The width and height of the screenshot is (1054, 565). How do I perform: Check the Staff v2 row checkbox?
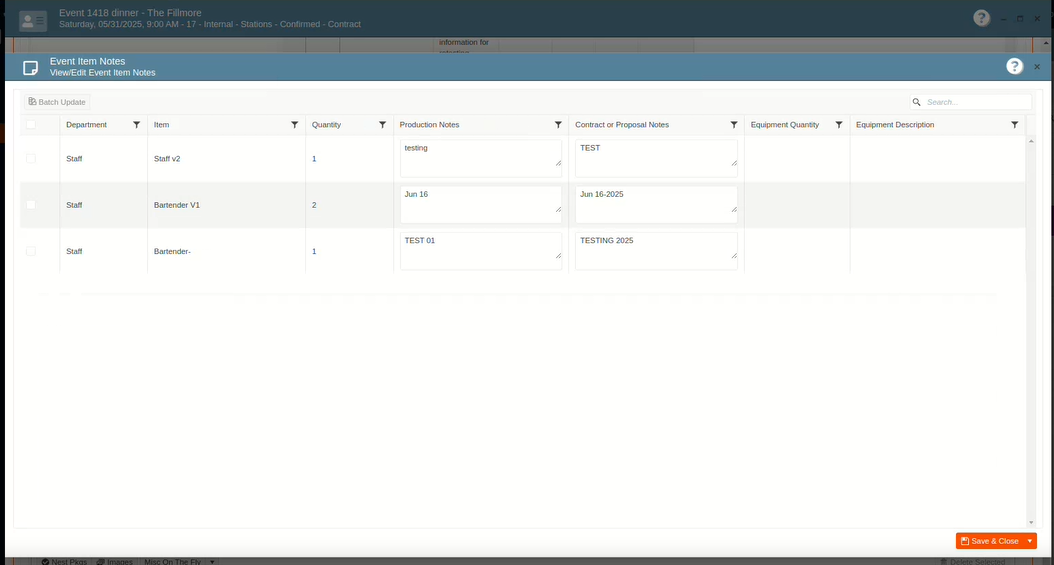click(31, 159)
